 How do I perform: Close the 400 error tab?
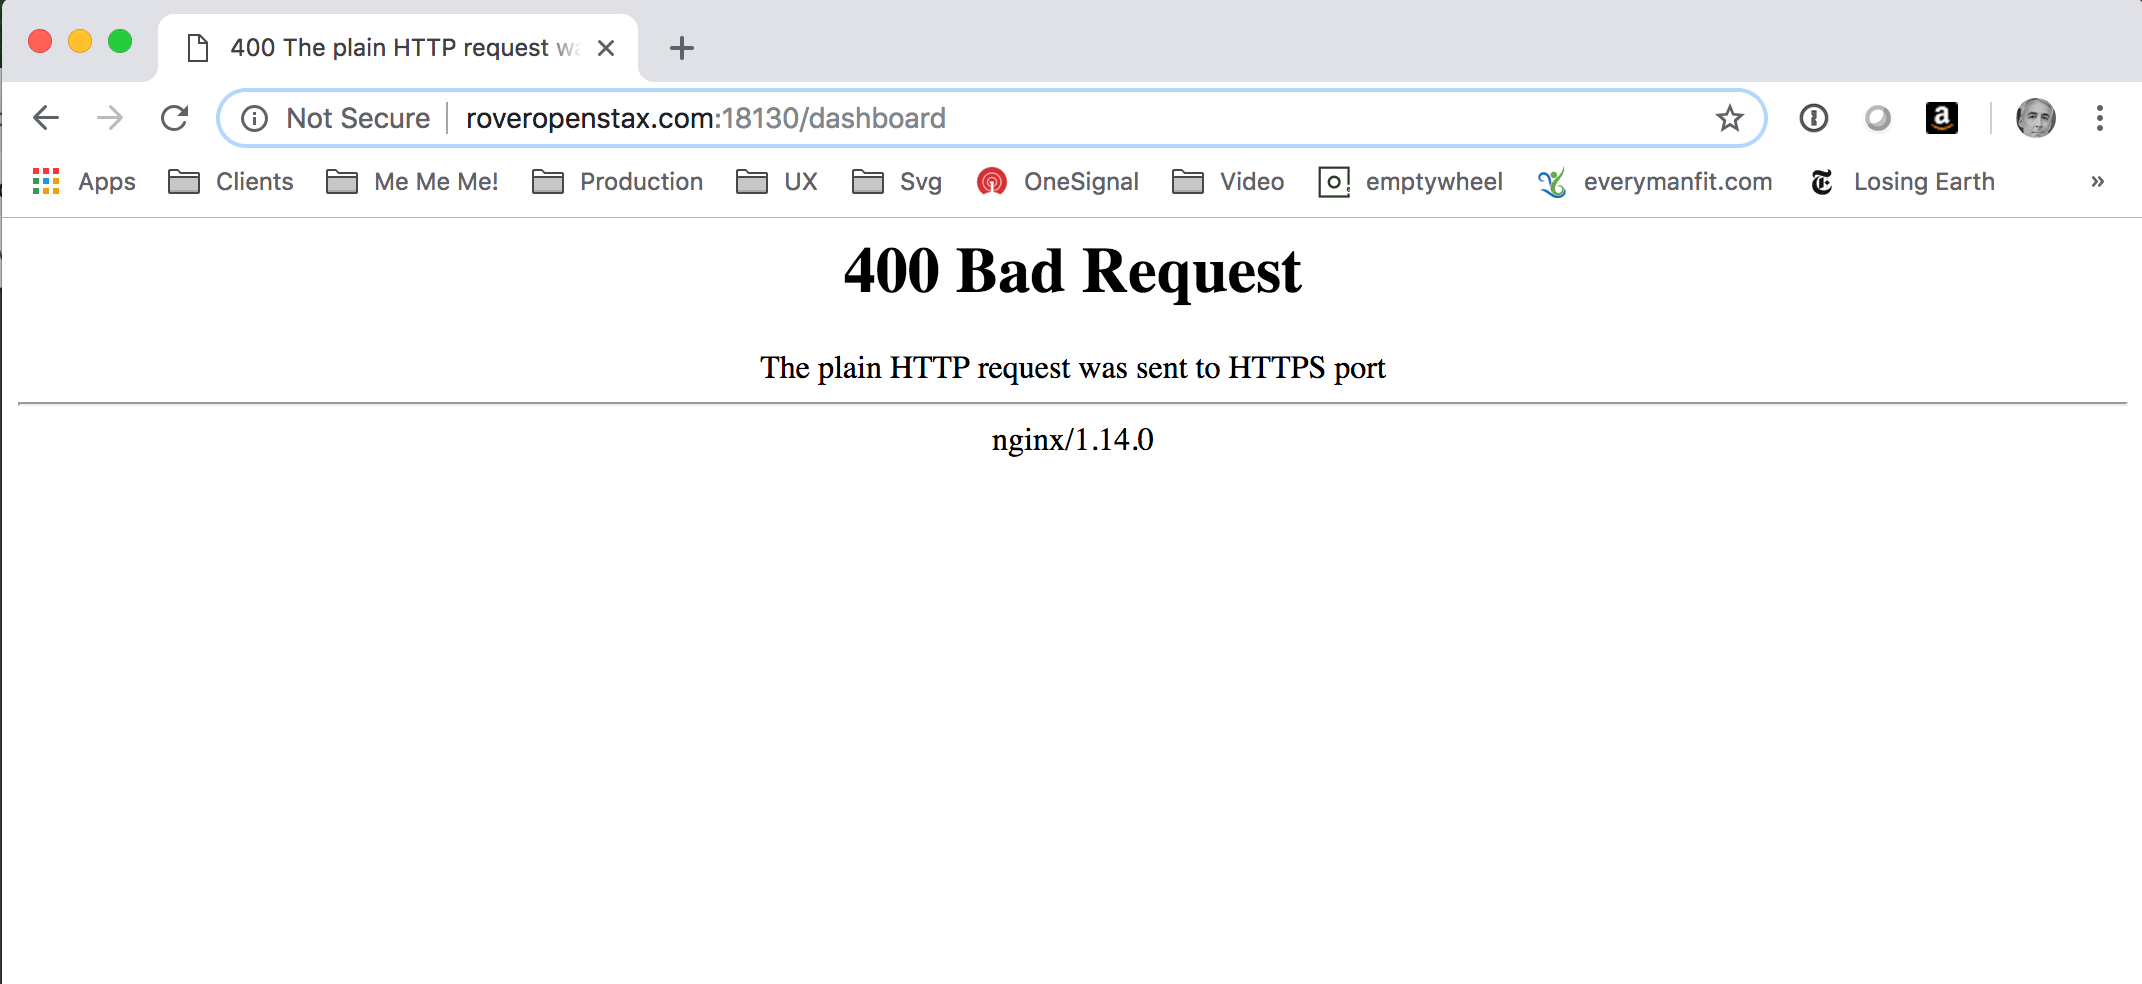tap(606, 48)
